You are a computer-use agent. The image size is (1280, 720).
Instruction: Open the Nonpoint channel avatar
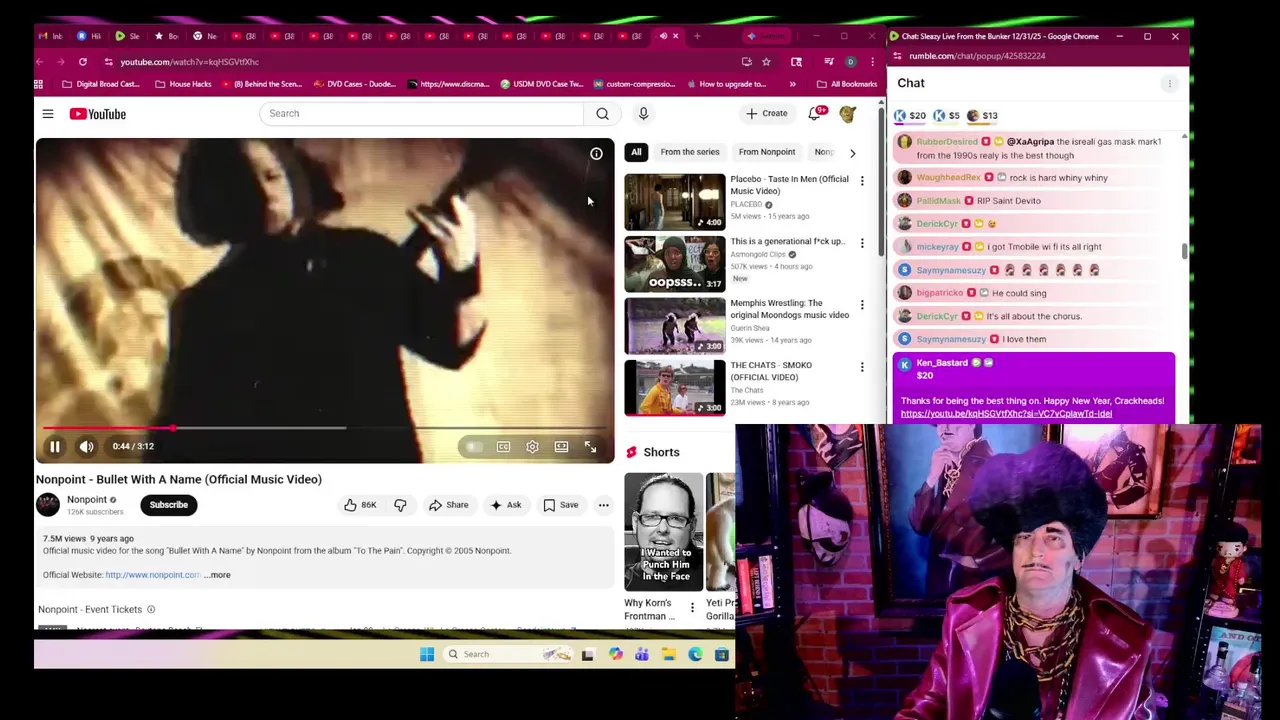click(x=48, y=505)
